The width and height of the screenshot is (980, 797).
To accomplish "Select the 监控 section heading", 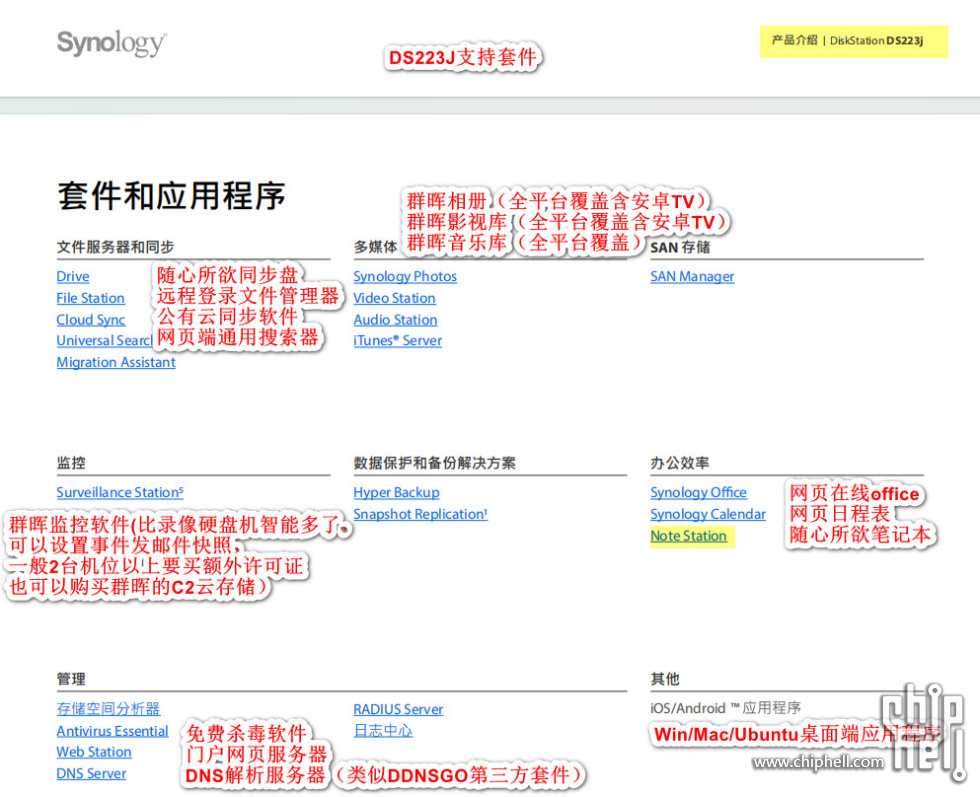I will click(71, 463).
